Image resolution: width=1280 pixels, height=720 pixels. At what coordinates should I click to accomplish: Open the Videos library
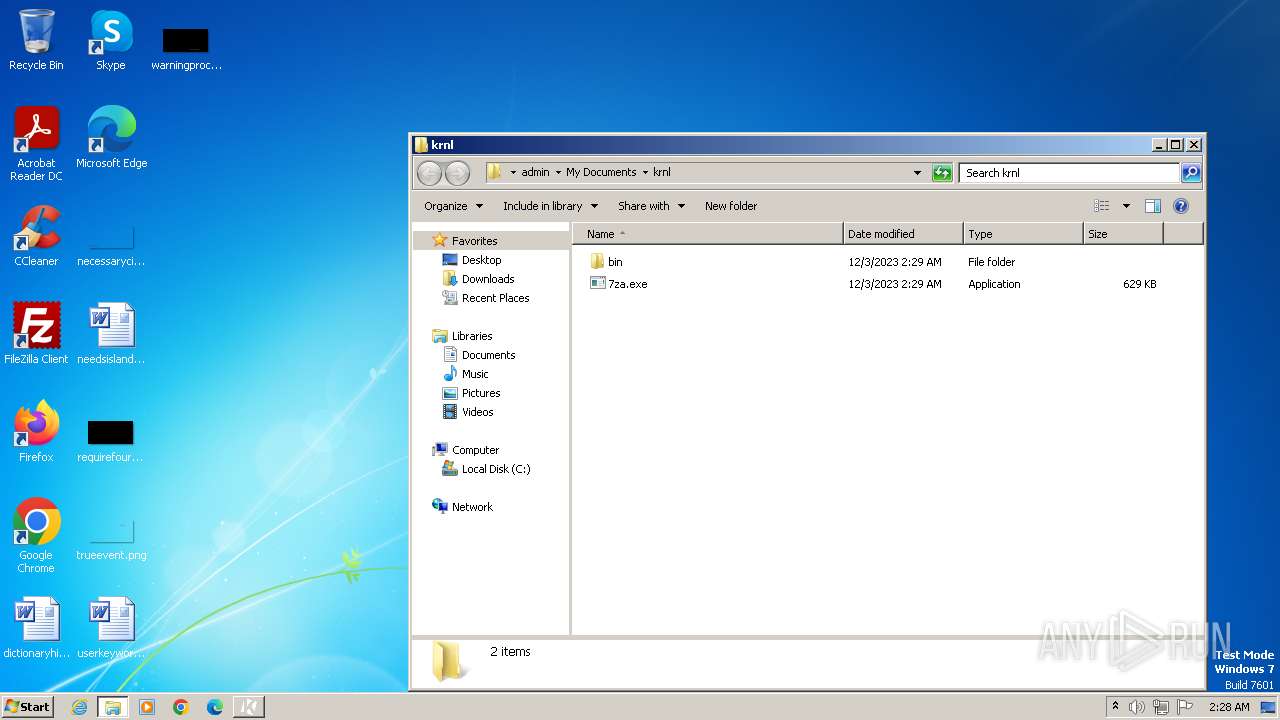point(477,412)
